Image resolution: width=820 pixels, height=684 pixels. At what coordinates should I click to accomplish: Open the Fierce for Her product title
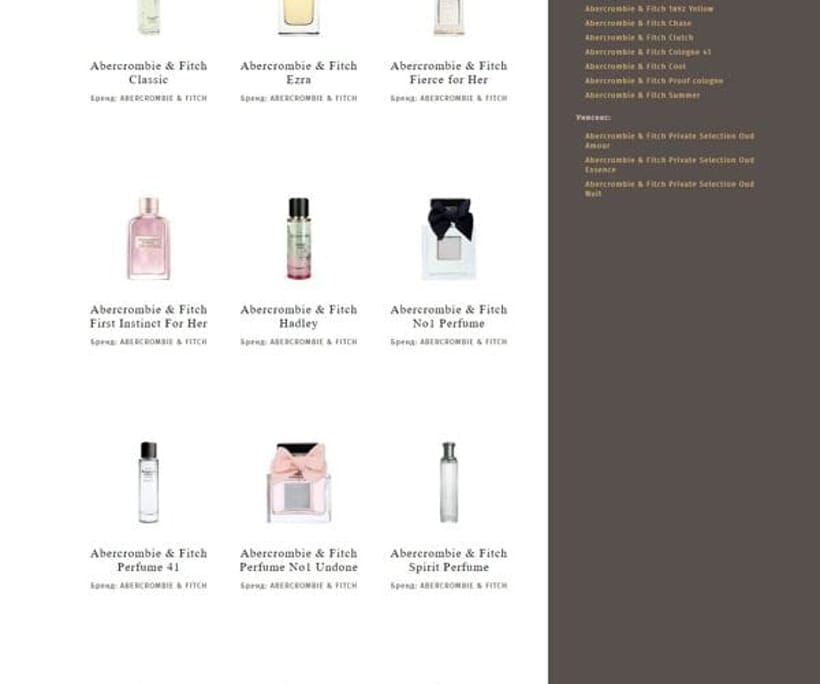pos(449,73)
